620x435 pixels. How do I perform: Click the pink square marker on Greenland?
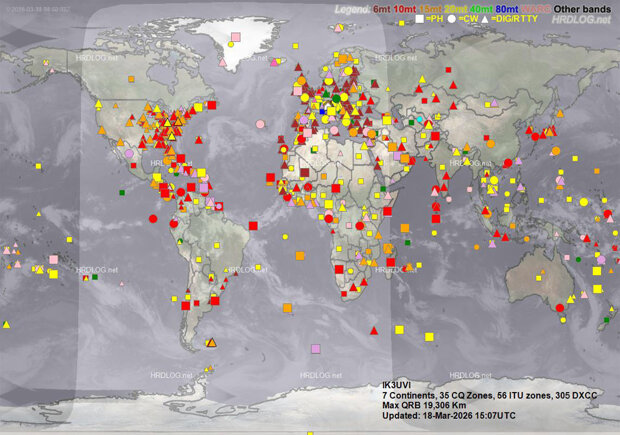tap(236, 37)
